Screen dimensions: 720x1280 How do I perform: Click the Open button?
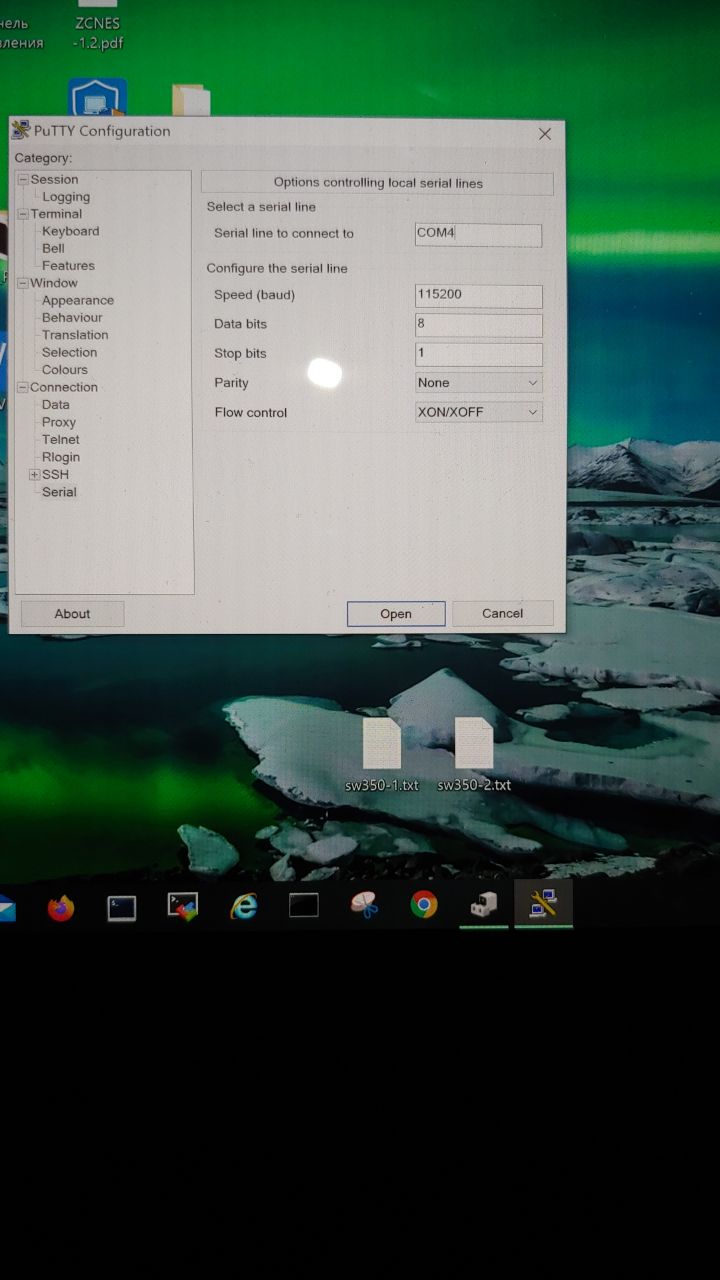[396, 614]
